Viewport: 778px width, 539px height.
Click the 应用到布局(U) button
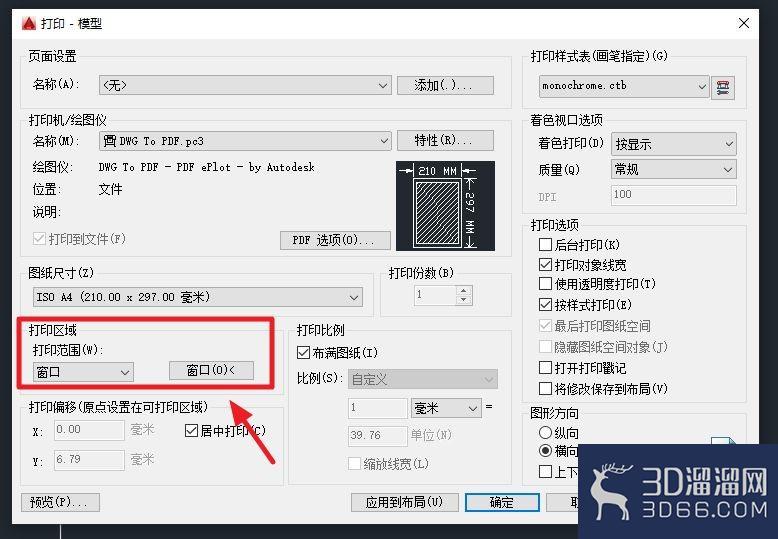[404, 502]
